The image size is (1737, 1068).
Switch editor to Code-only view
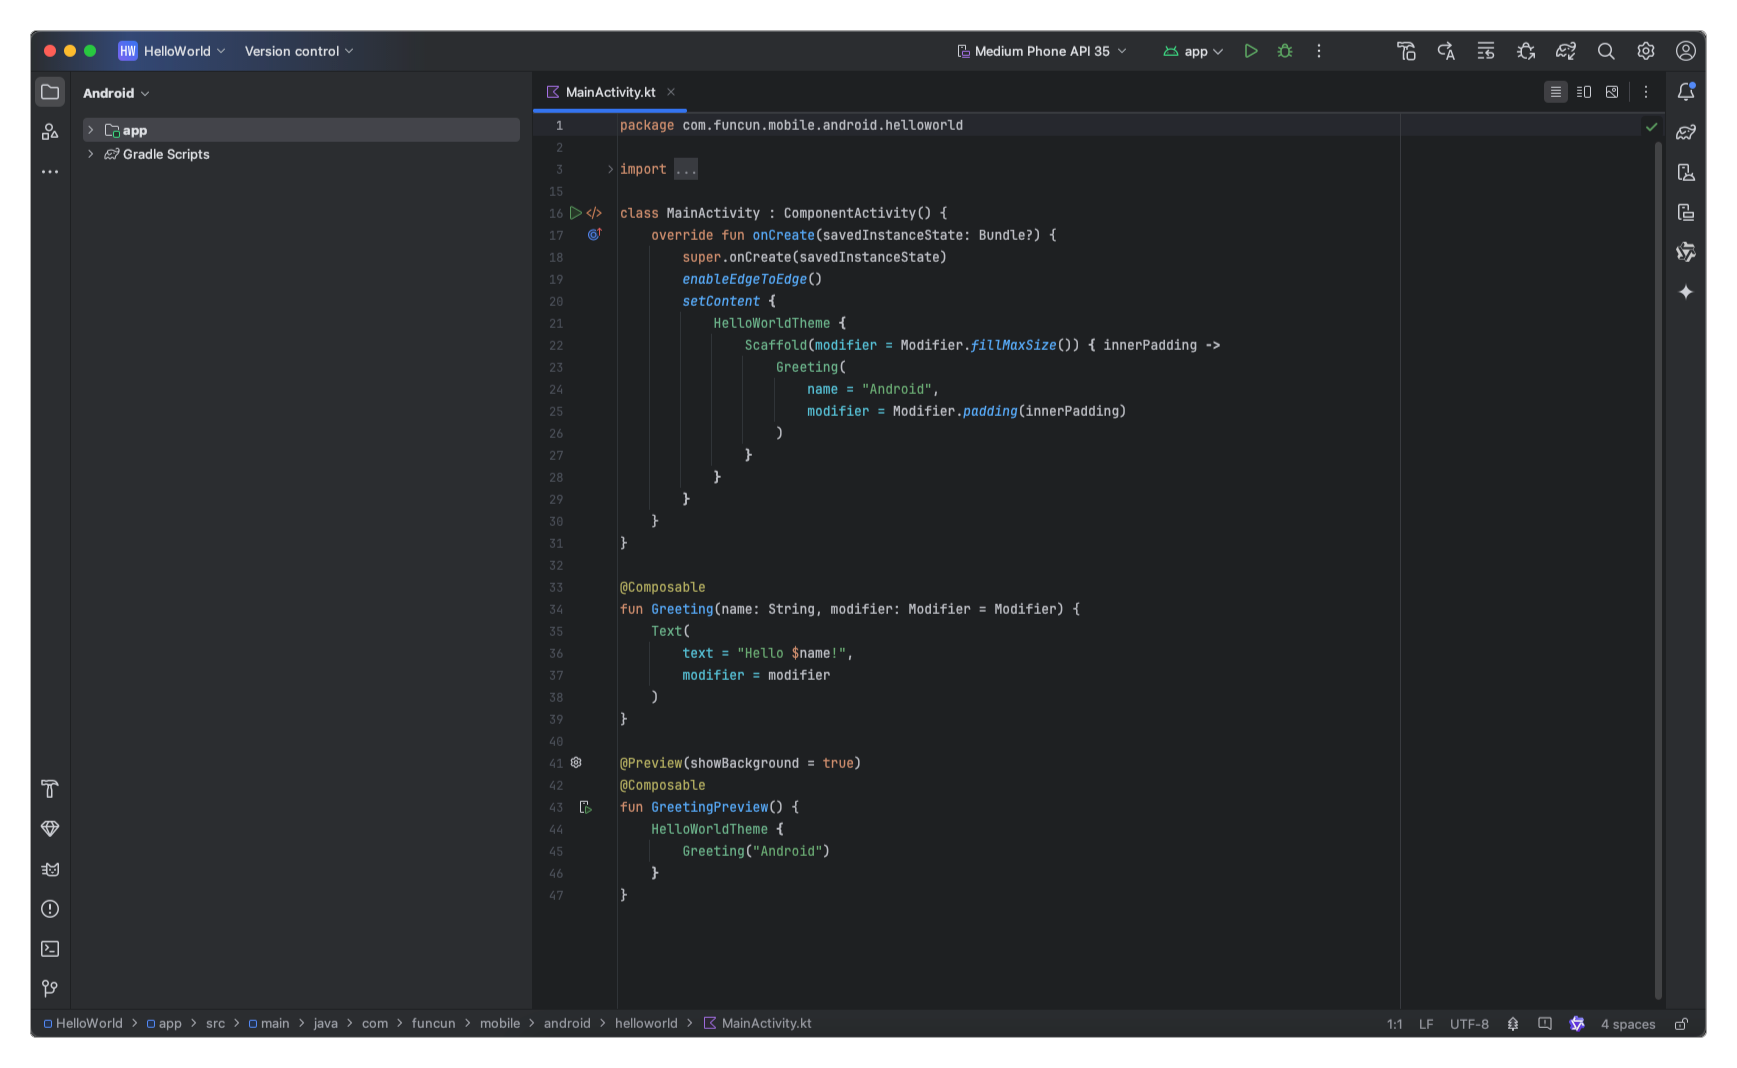pos(1556,92)
